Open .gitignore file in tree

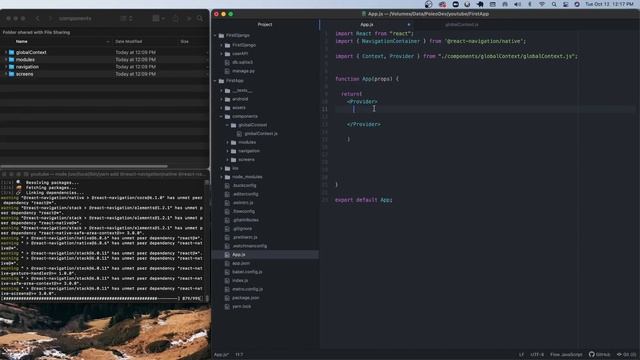pos(242,229)
